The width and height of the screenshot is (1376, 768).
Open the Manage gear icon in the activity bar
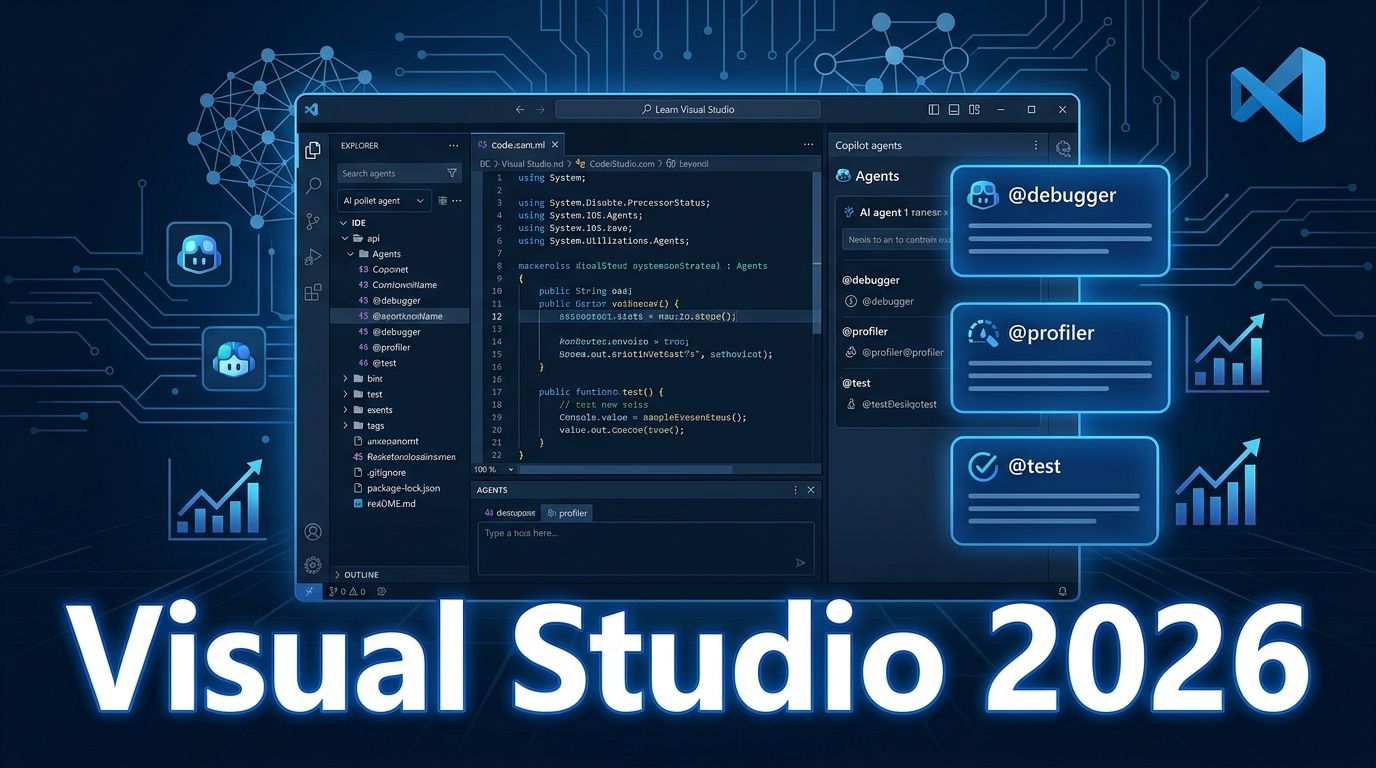(x=313, y=565)
